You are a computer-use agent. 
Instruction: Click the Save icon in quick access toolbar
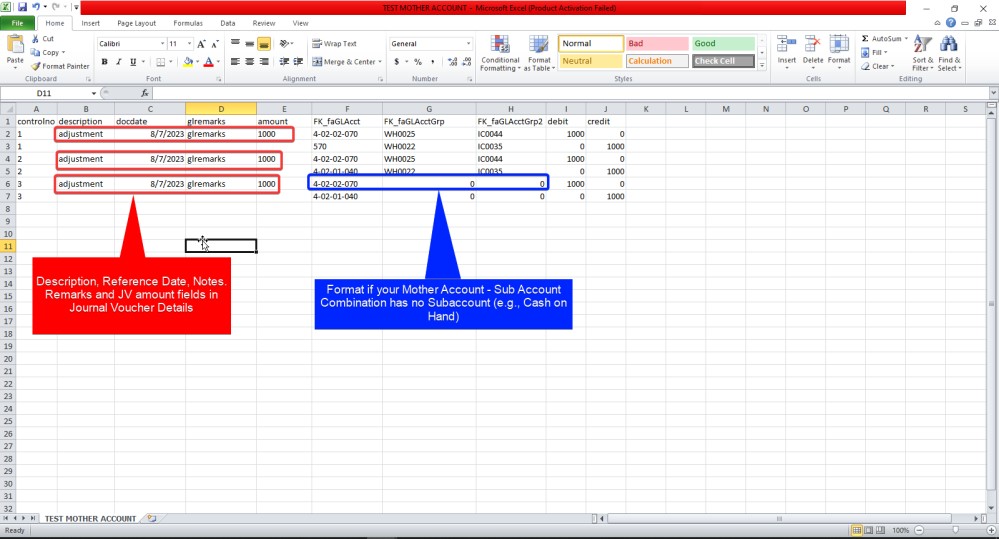click(x=22, y=7)
